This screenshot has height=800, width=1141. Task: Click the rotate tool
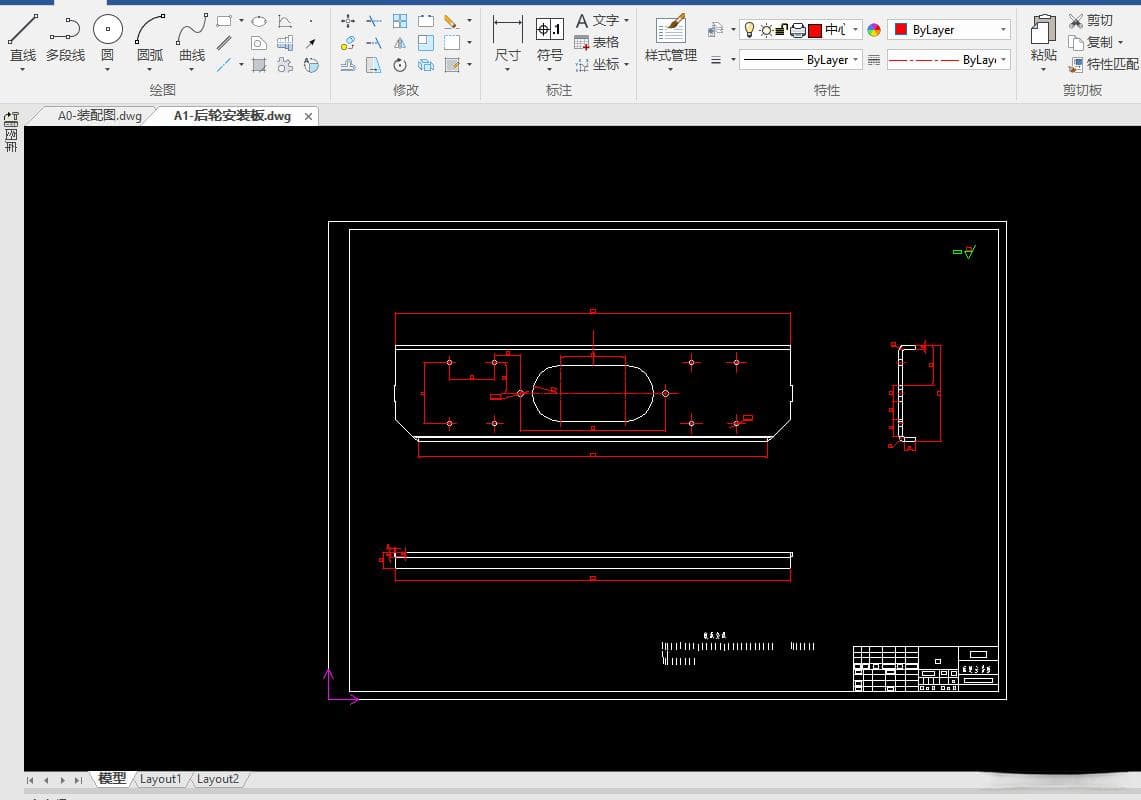click(x=400, y=65)
